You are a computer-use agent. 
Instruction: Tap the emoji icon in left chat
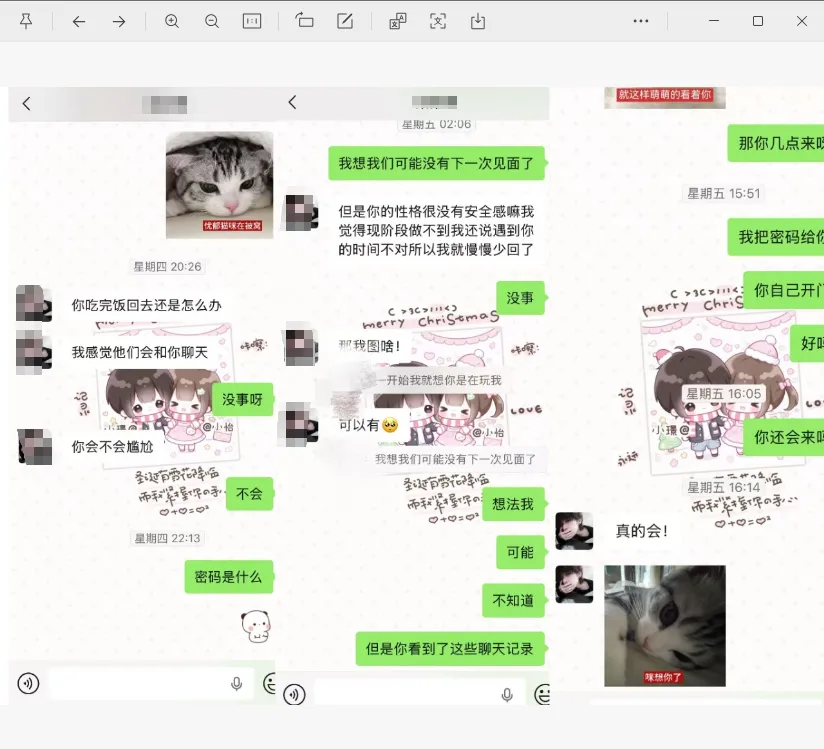[x=269, y=683]
